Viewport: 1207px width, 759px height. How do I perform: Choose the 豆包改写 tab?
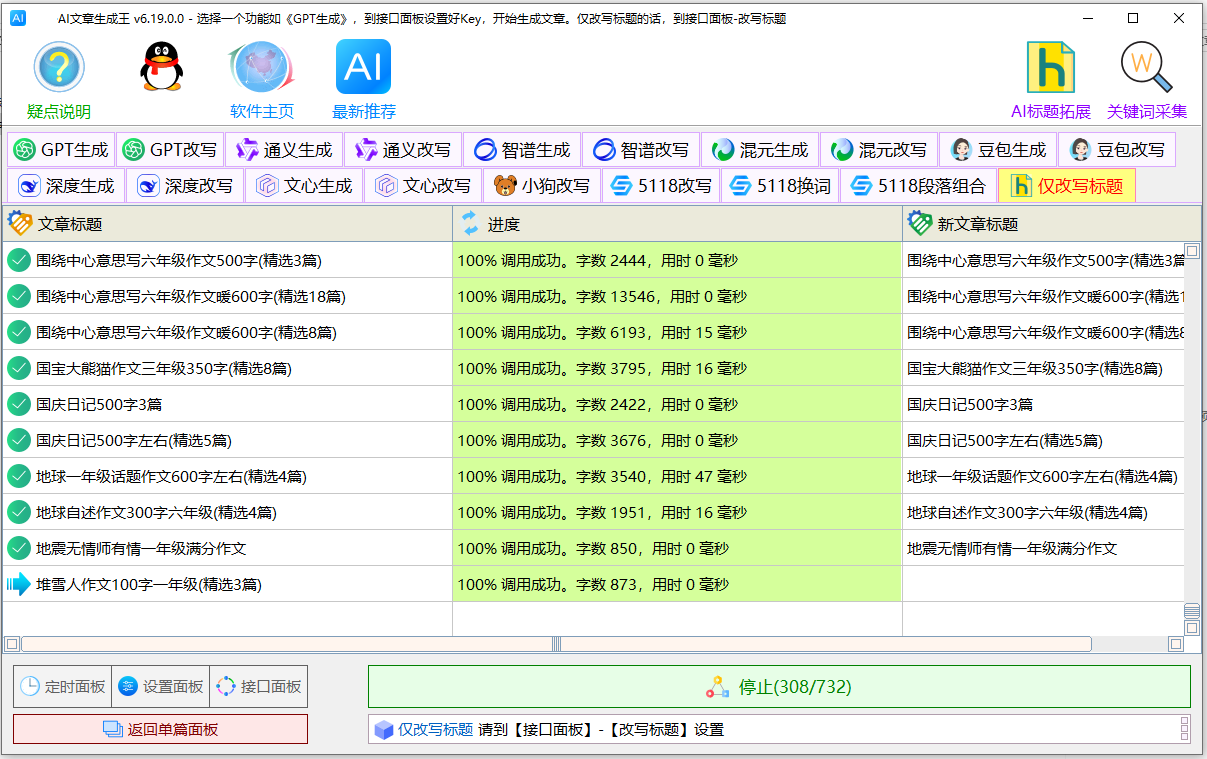[1117, 150]
